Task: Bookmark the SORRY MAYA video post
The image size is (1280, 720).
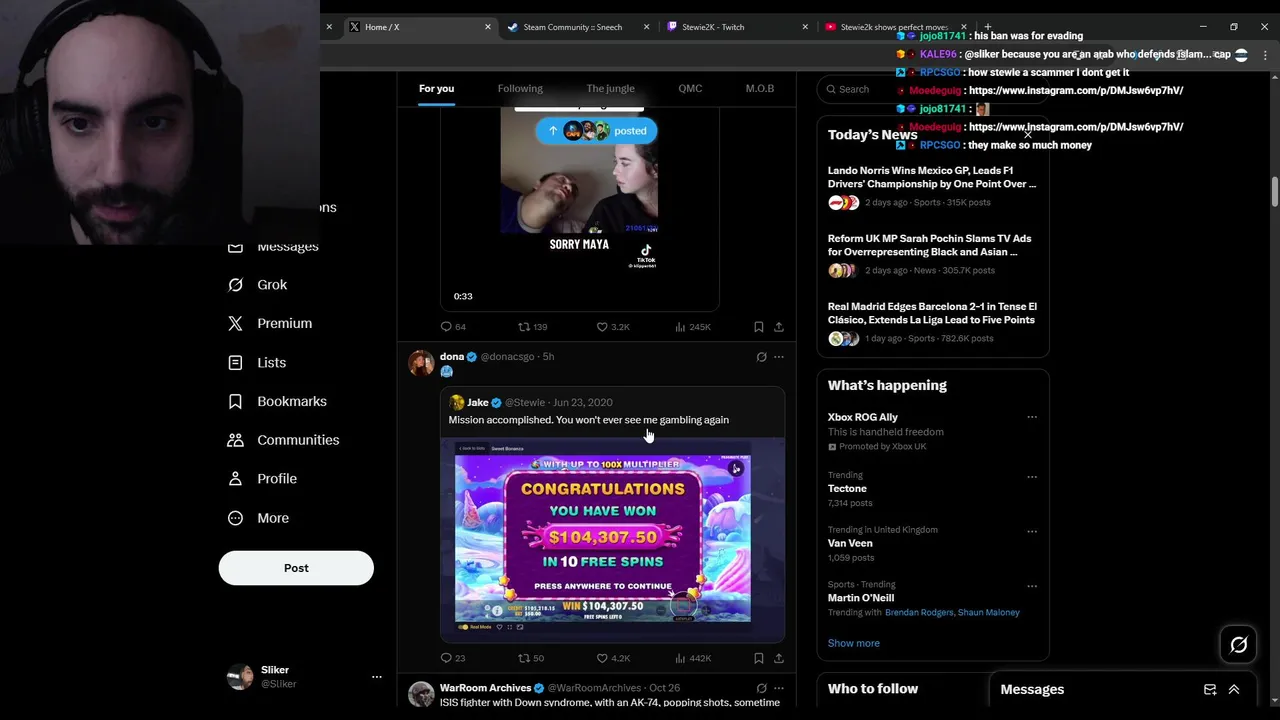Action: pos(759,327)
